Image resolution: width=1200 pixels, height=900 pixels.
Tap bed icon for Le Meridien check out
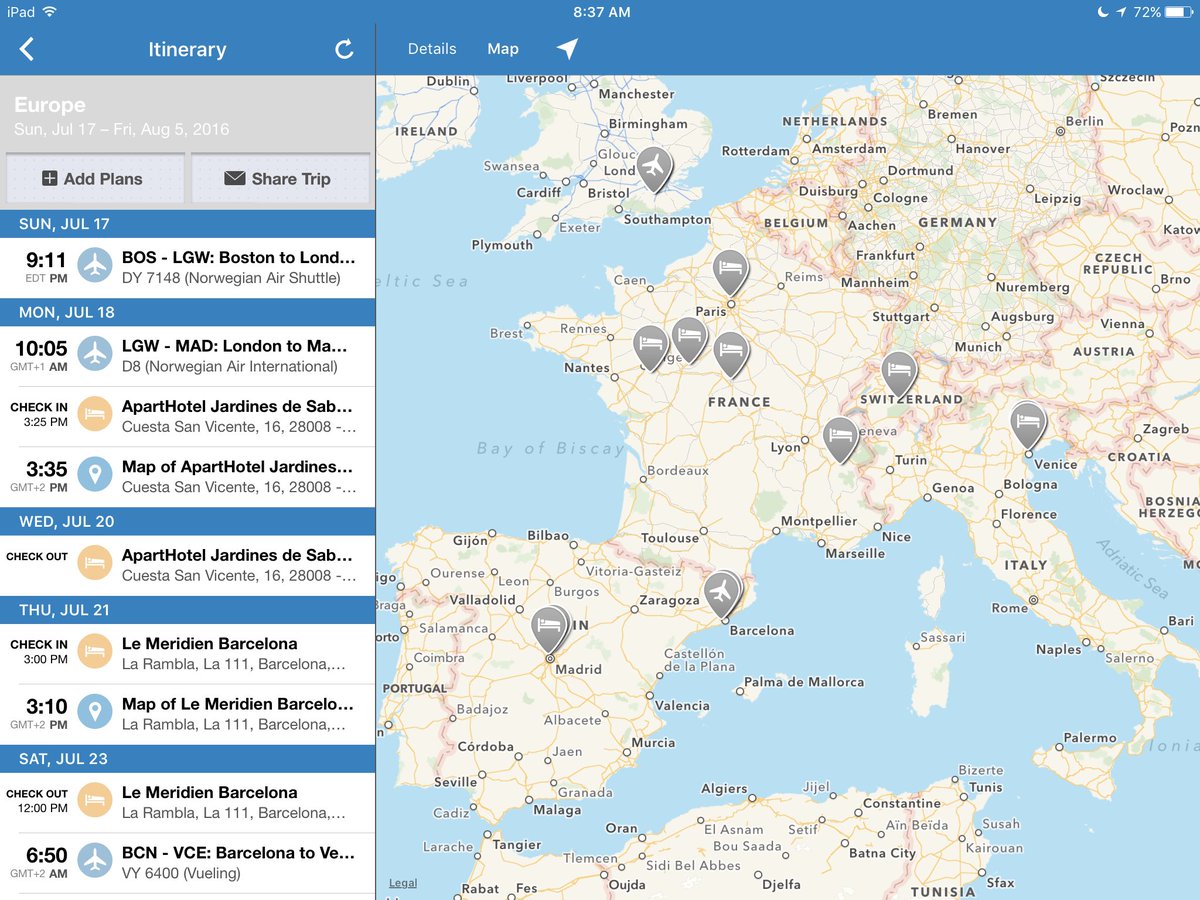(x=95, y=801)
